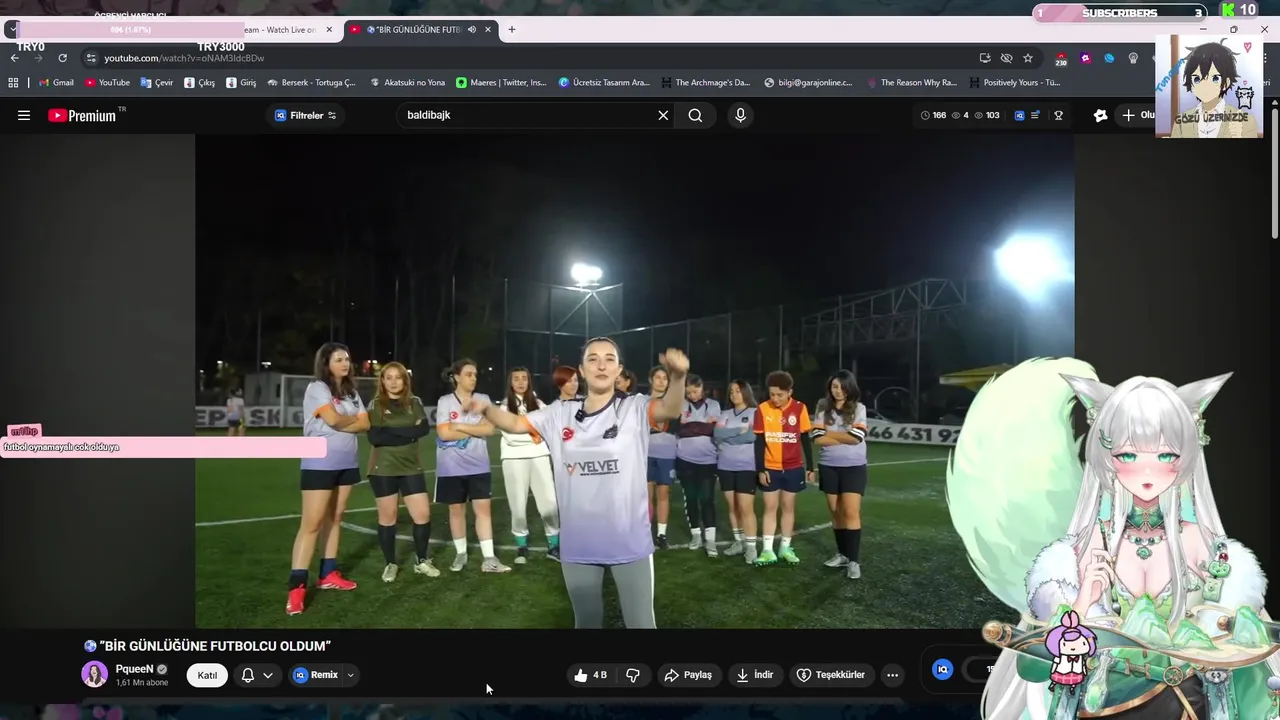Viewport: 1280px width, 720px height.
Task: Open The Reason Why Ra bookmark
Action: pyautogui.click(x=911, y=83)
